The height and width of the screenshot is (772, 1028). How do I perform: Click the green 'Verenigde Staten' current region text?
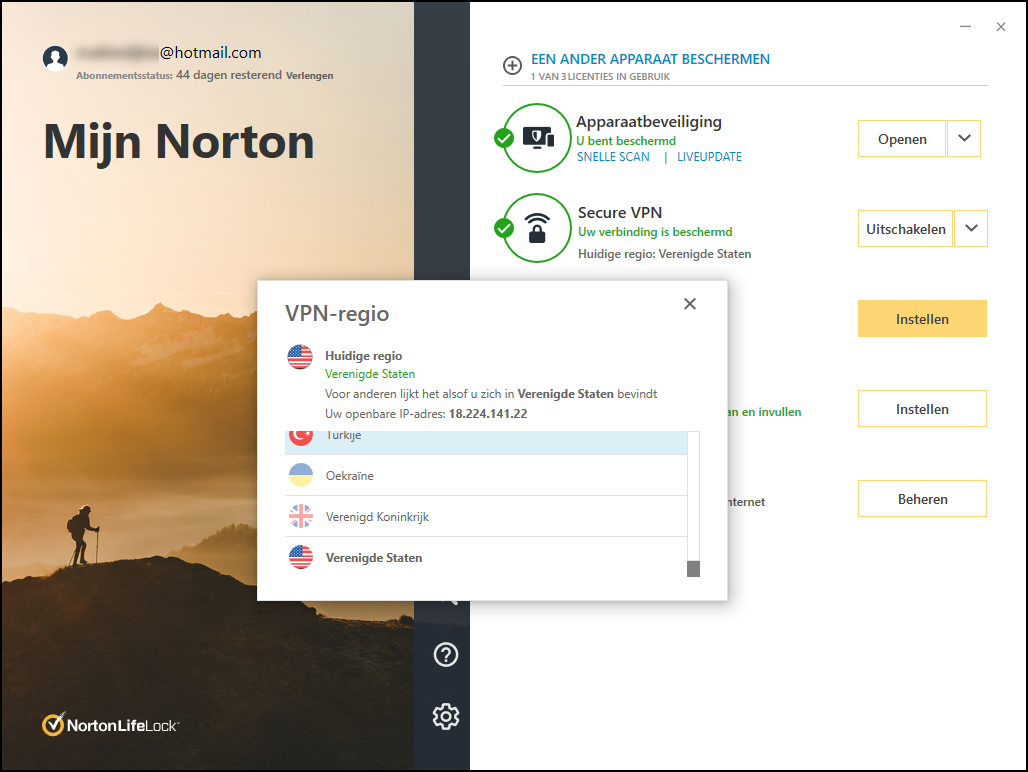[370, 374]
